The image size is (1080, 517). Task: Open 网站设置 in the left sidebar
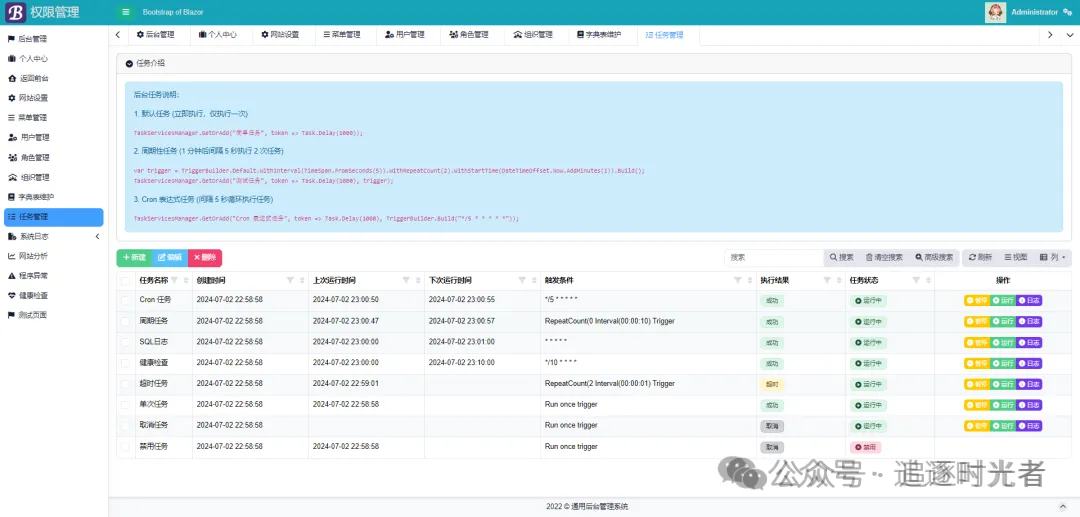(x=34, y=98)
